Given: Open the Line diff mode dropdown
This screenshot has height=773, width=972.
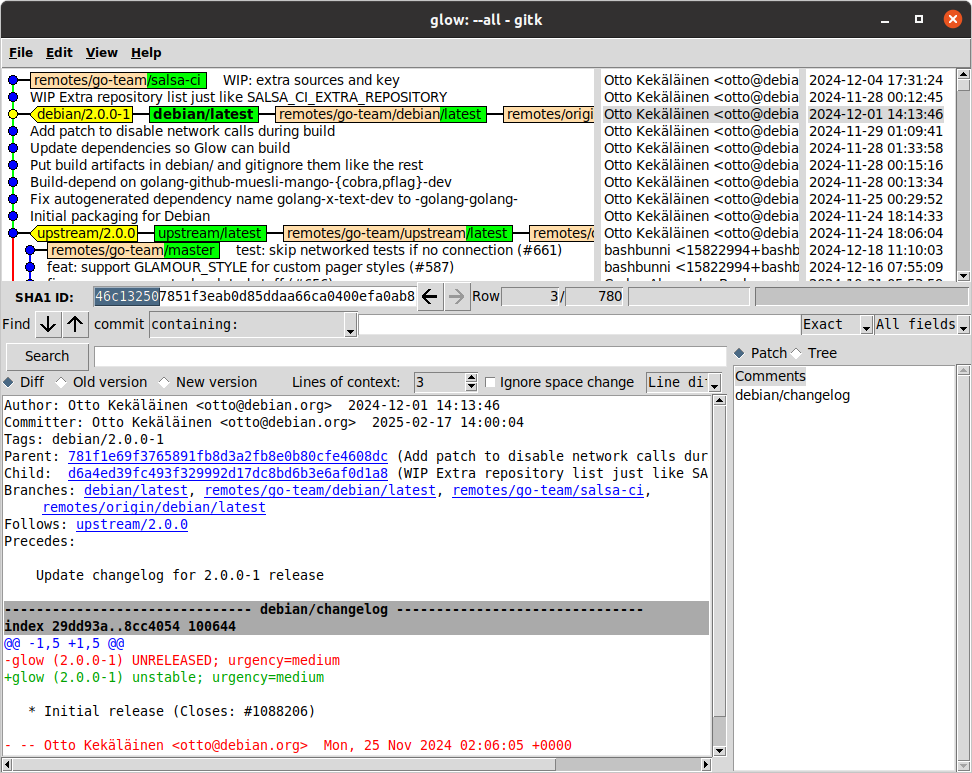Looking at the screenshot, I should coord(684,382).
